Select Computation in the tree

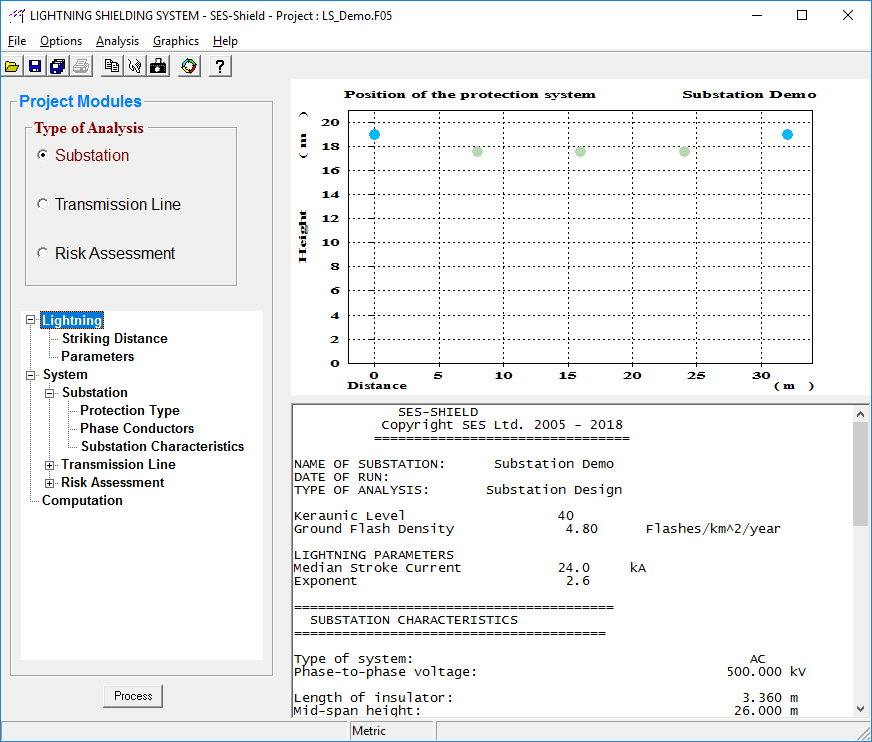(x=82, y=500)
